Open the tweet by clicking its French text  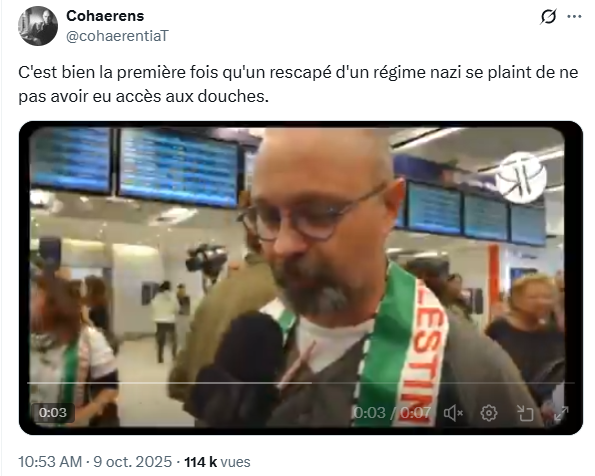[298, 84]
